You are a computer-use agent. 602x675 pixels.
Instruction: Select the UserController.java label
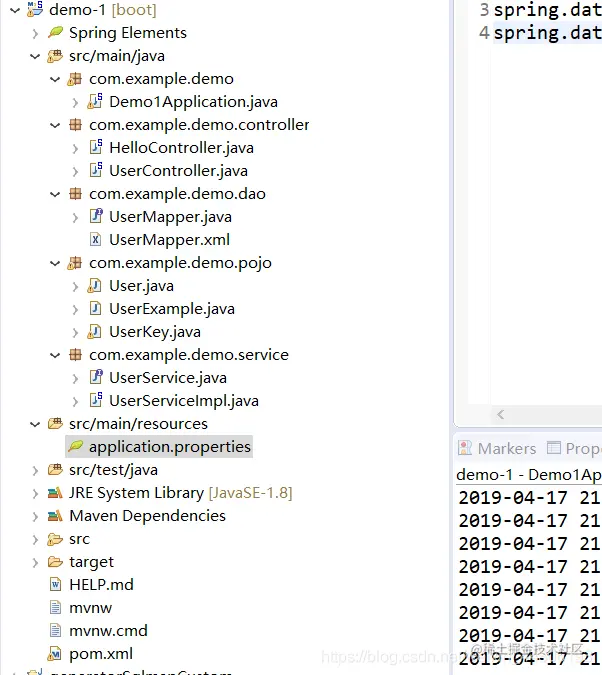tap(178, 170)
